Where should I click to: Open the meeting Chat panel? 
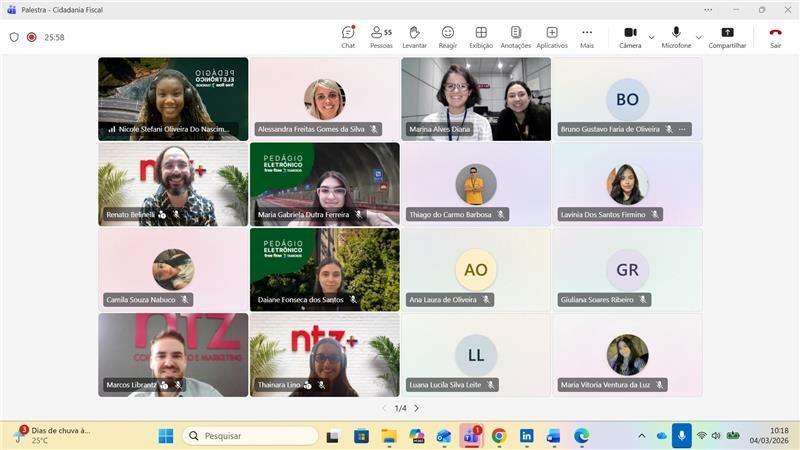click(x=348, y=37)
